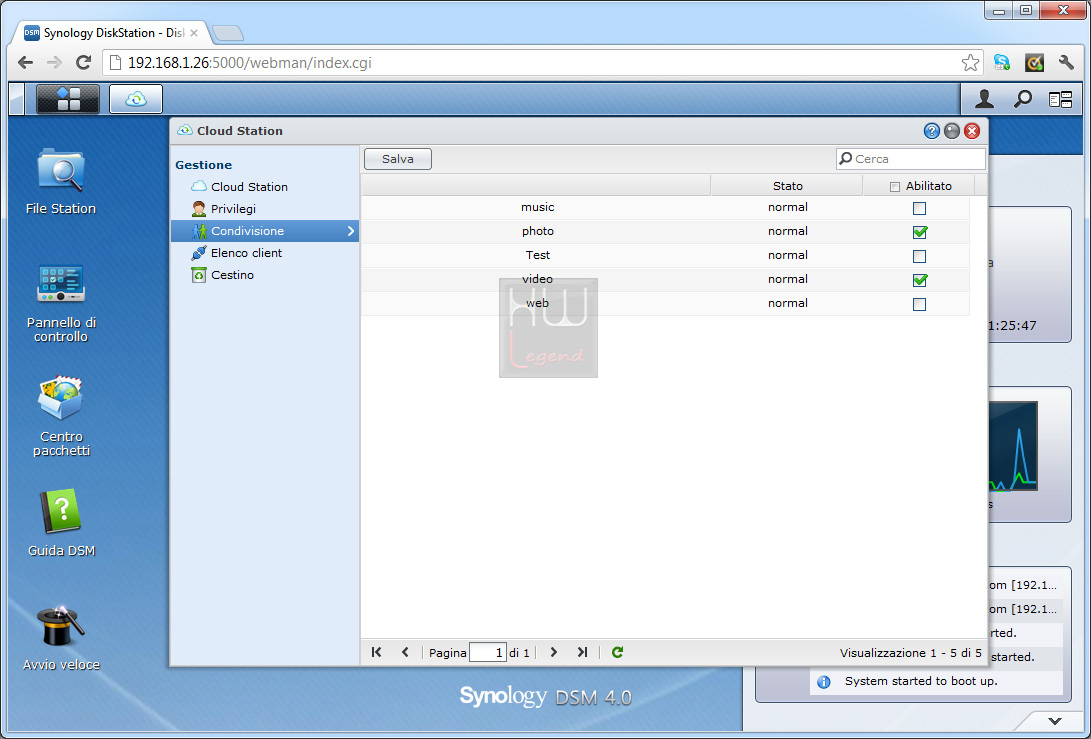This screenshot has width=1091, height=739.
Task: Enable Test share checkbox
Action: (919, 256)
